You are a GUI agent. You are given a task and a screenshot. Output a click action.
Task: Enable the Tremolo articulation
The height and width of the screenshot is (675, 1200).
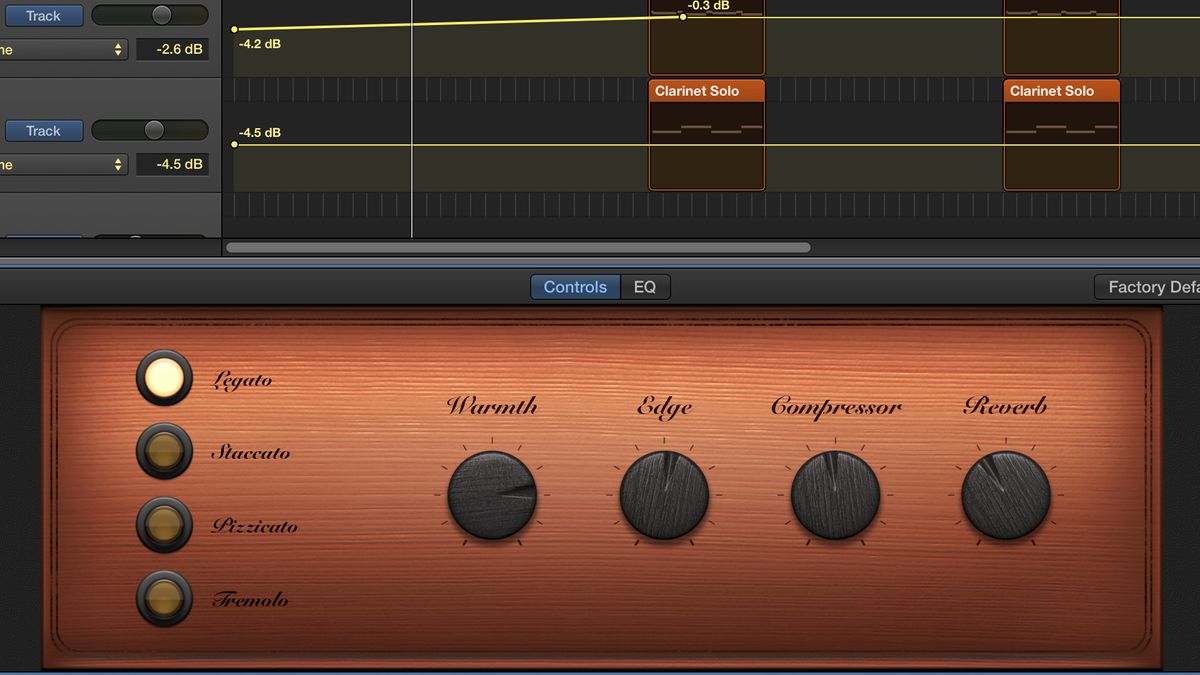(x=163, y=600)
